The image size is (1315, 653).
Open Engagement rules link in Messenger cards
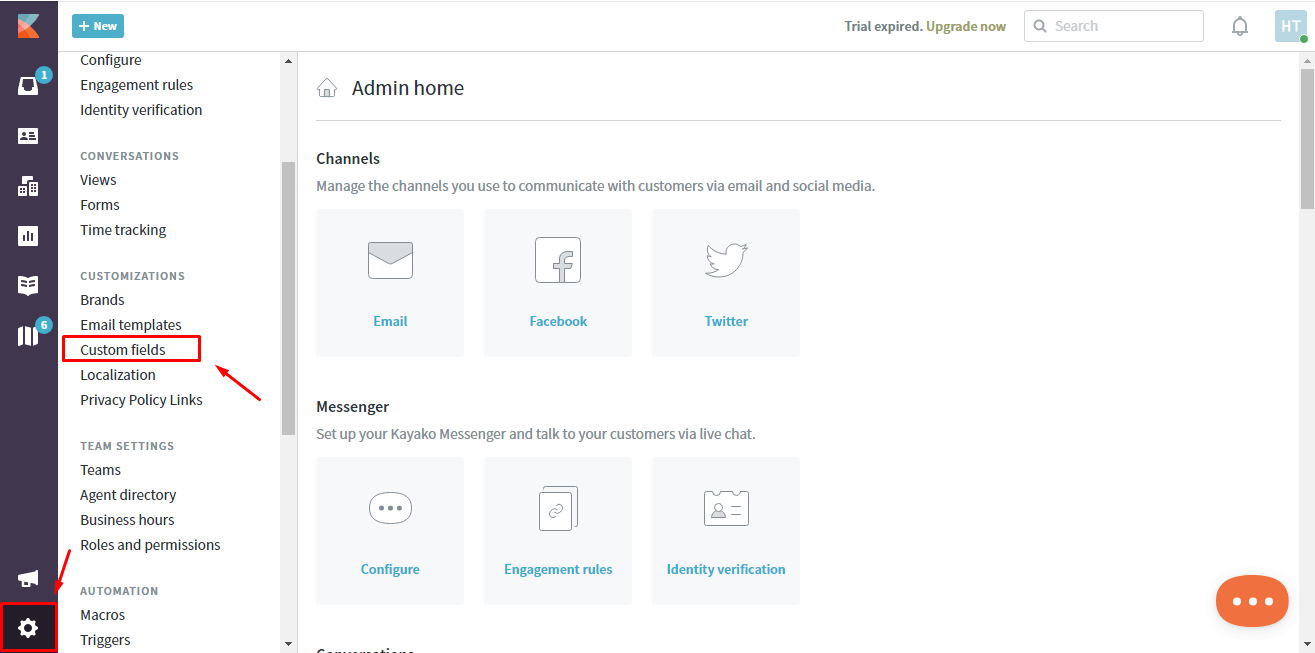click(558, 569)
